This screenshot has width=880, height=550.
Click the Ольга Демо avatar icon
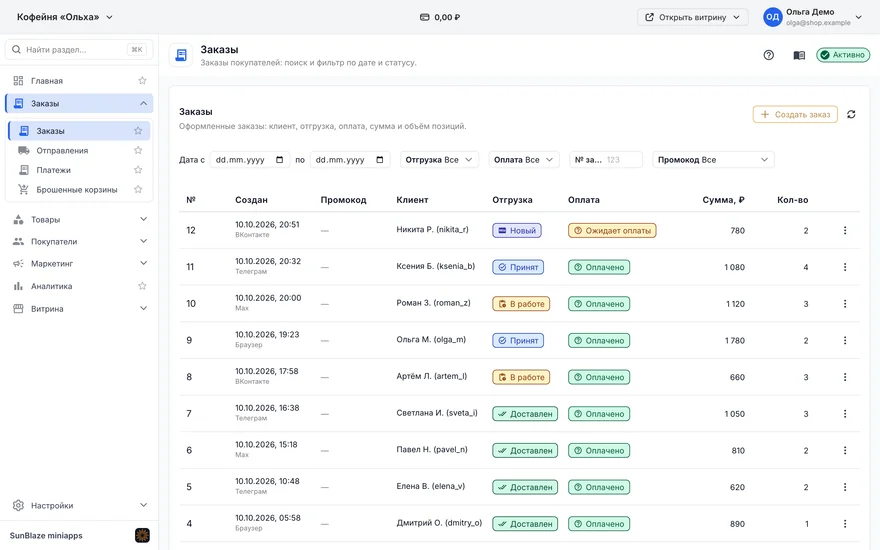tap(772, 17)
